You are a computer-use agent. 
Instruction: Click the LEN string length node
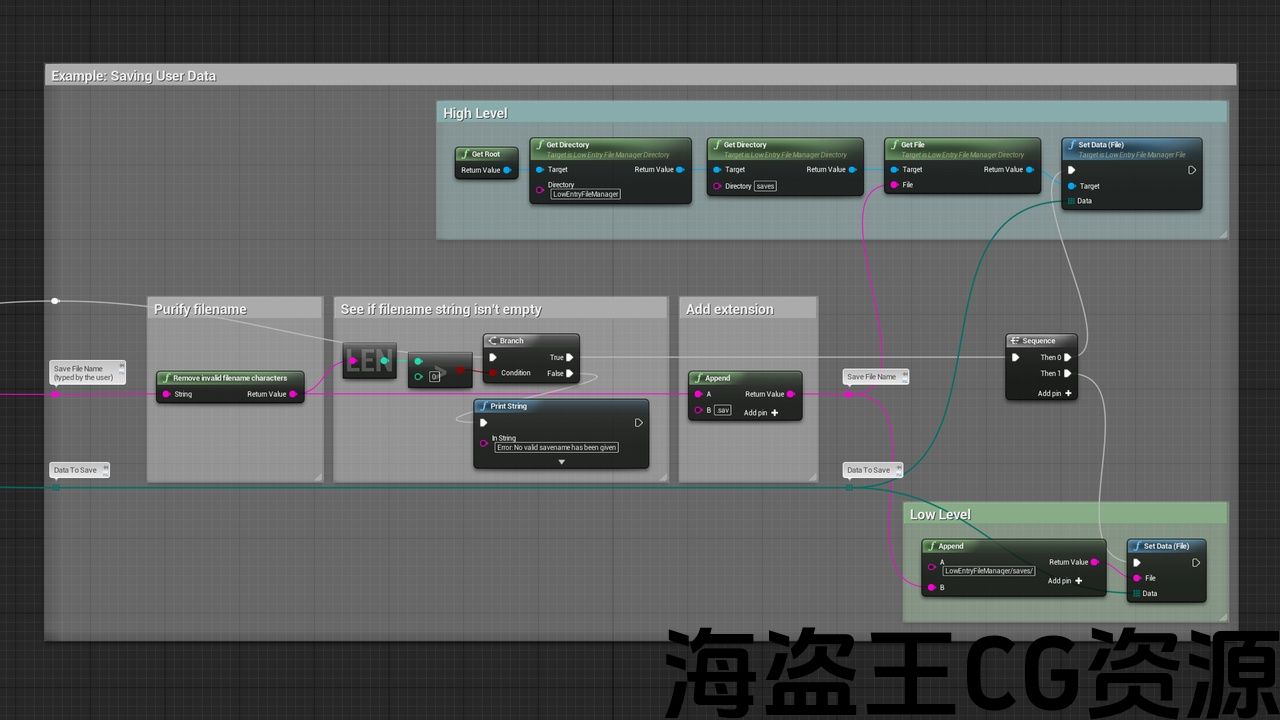[x=369, y=362]
